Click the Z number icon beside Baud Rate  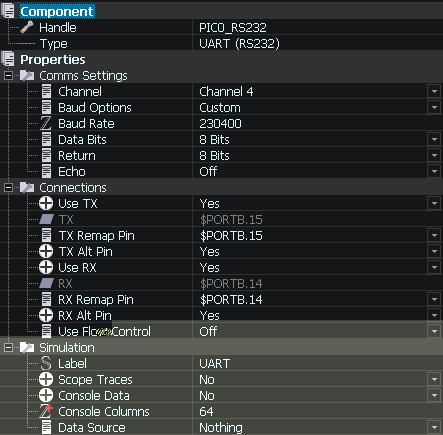pos(46,123)
